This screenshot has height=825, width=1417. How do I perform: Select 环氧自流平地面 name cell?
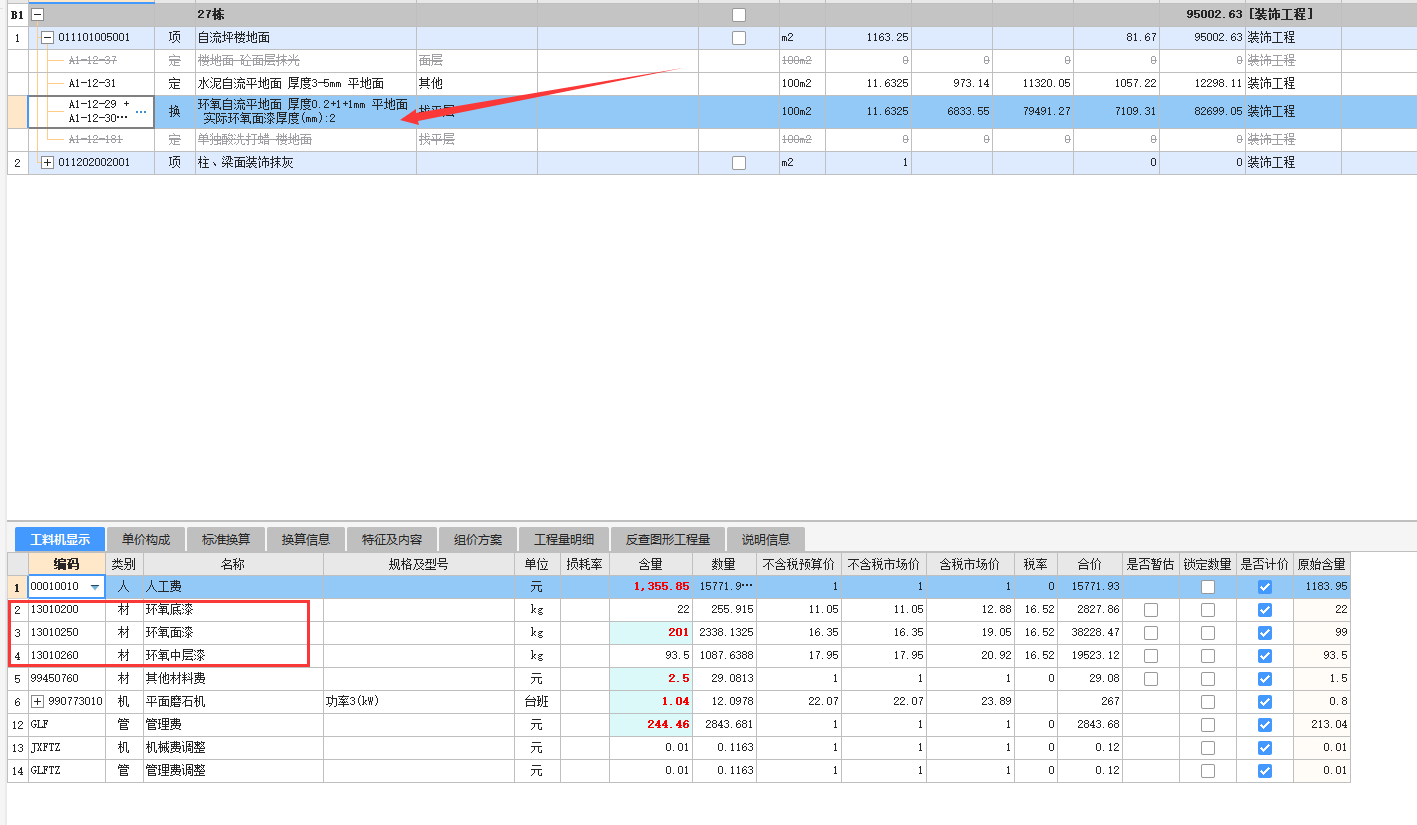305,111
